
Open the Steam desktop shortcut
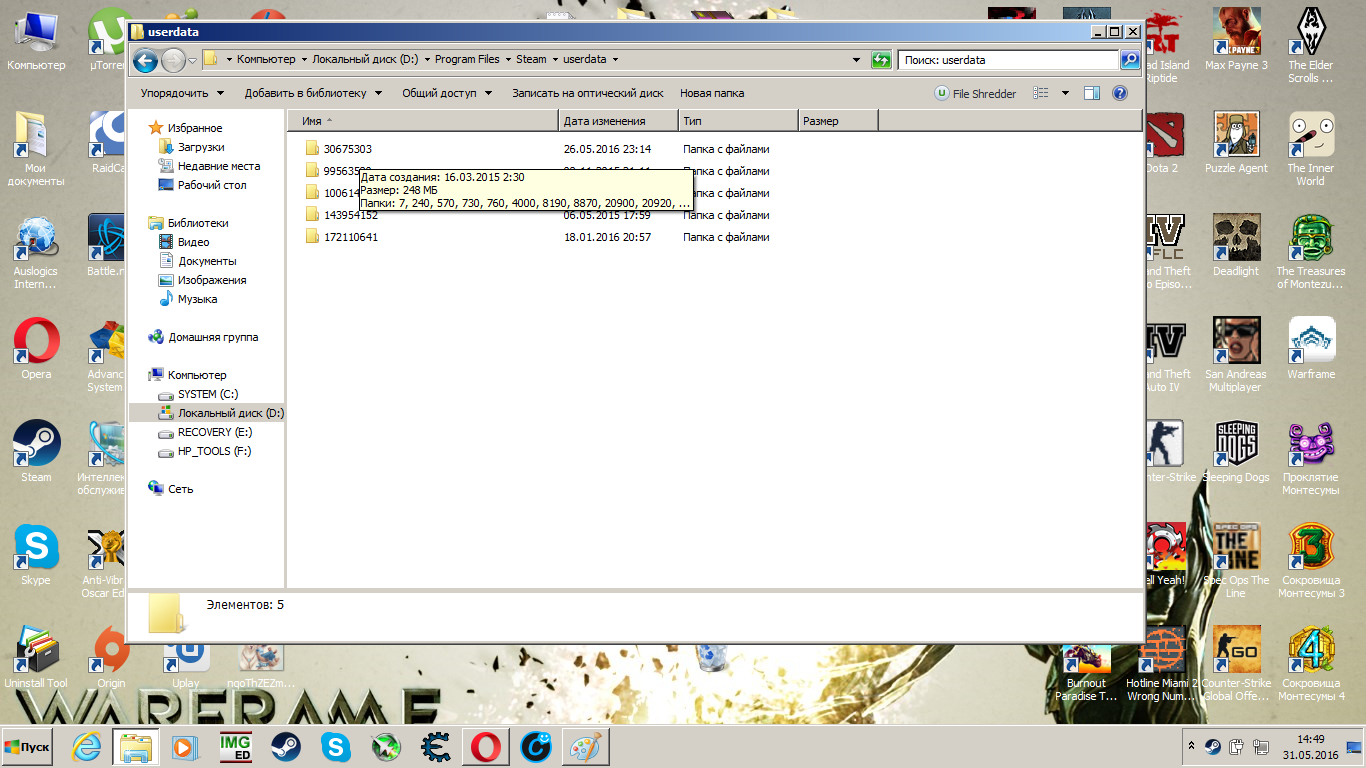pyautogui.click(x=36, y=451)
